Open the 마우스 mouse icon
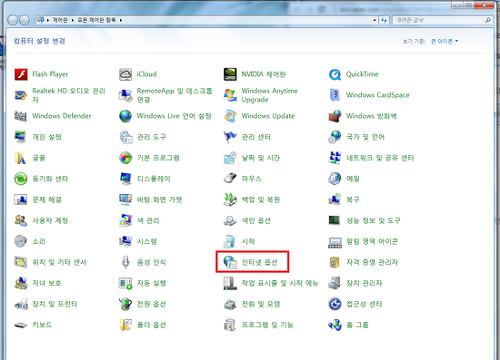 click(230, 179)
